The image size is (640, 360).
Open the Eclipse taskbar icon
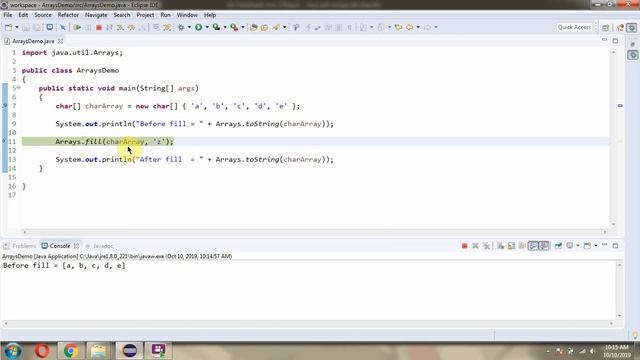click(129, 351)
